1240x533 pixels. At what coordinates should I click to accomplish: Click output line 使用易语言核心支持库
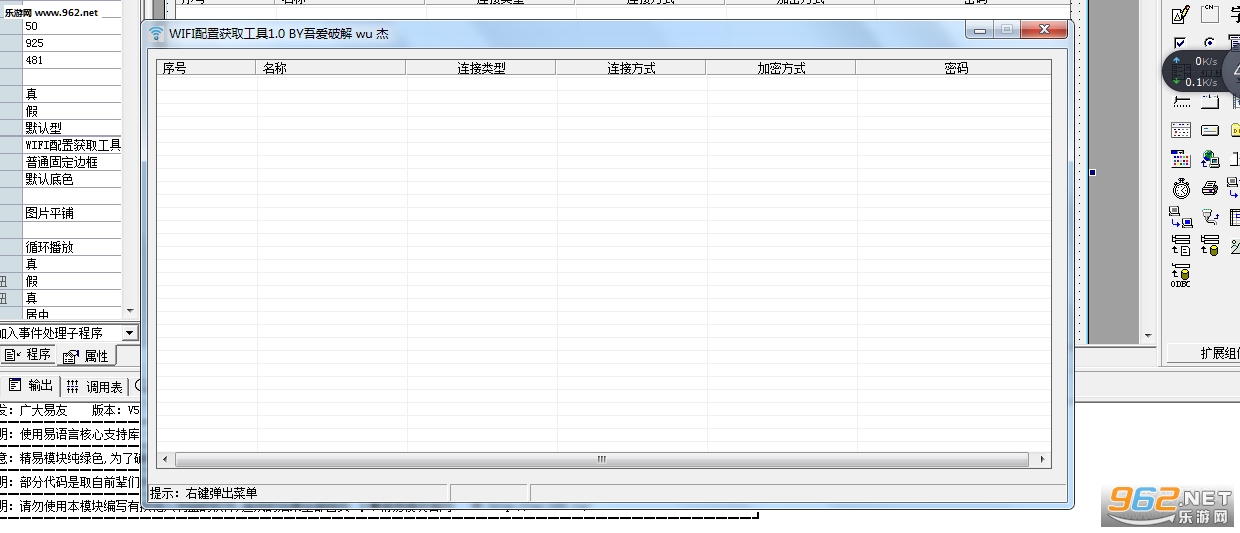[x=70, y=434]
